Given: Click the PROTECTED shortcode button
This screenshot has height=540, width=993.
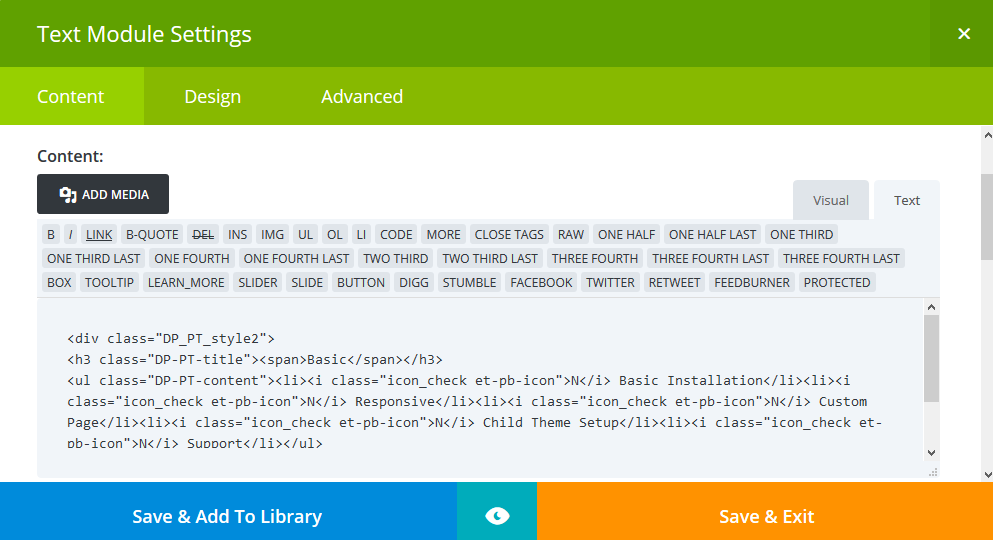Looking at the screenshot, I should pos(837,282).
